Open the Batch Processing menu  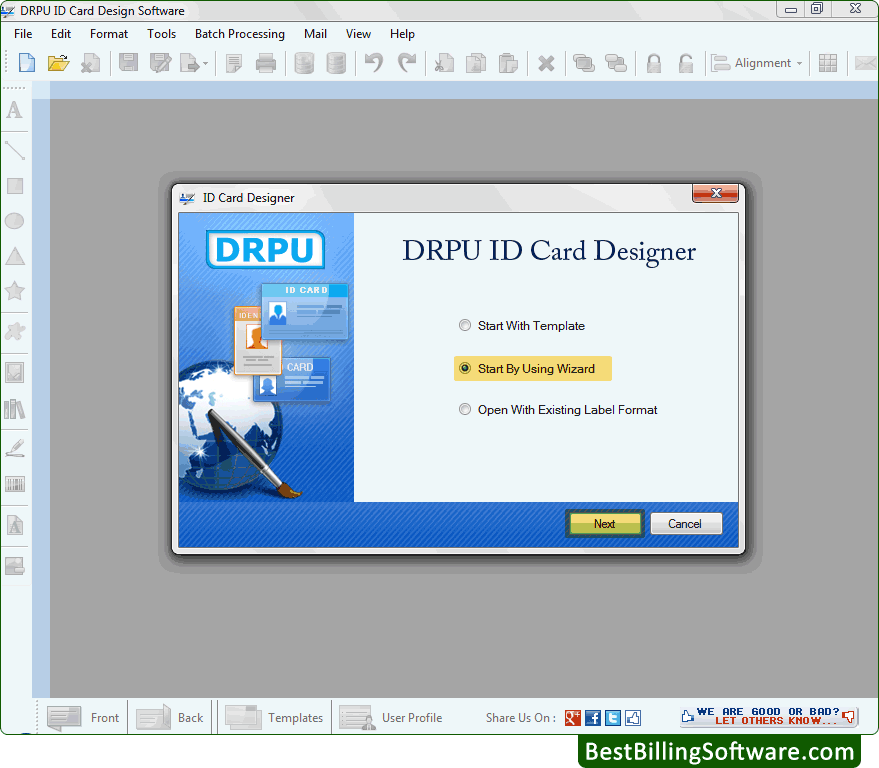[x=239, y=34]
